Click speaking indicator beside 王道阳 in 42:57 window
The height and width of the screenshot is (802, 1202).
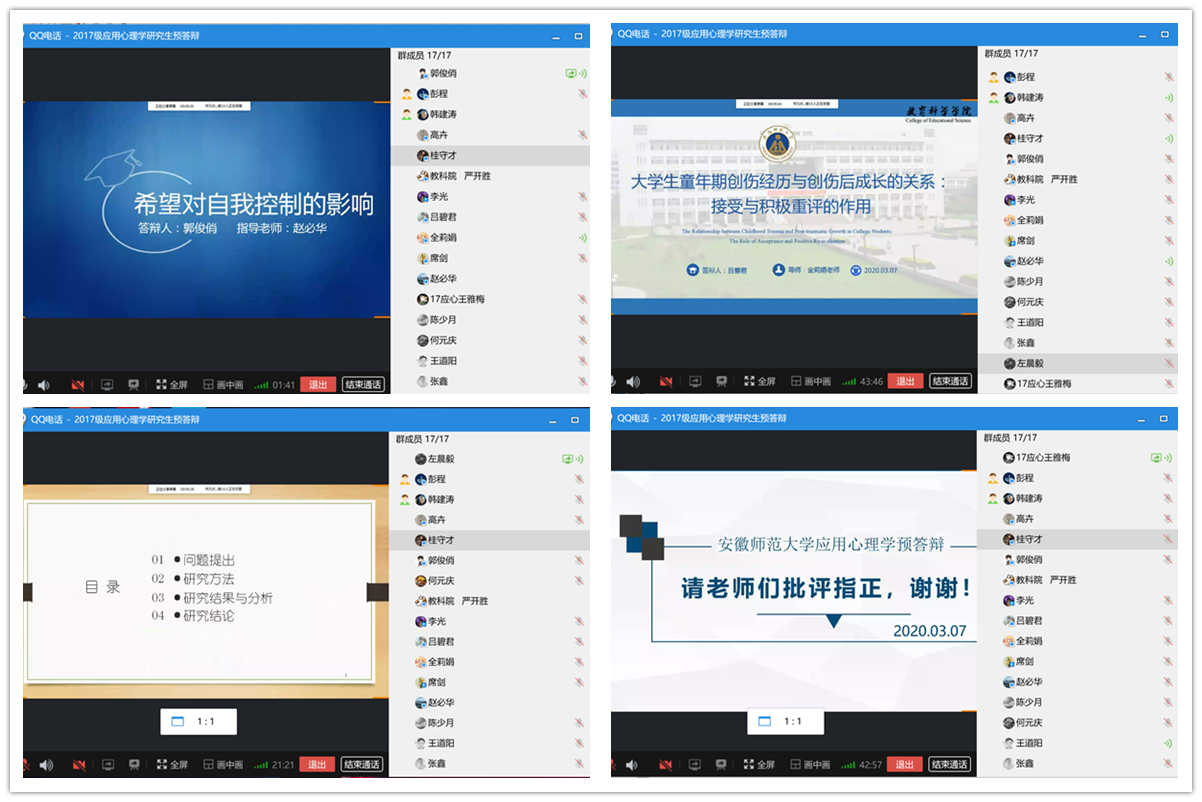pyautogui.click(x=1169, y=743)
